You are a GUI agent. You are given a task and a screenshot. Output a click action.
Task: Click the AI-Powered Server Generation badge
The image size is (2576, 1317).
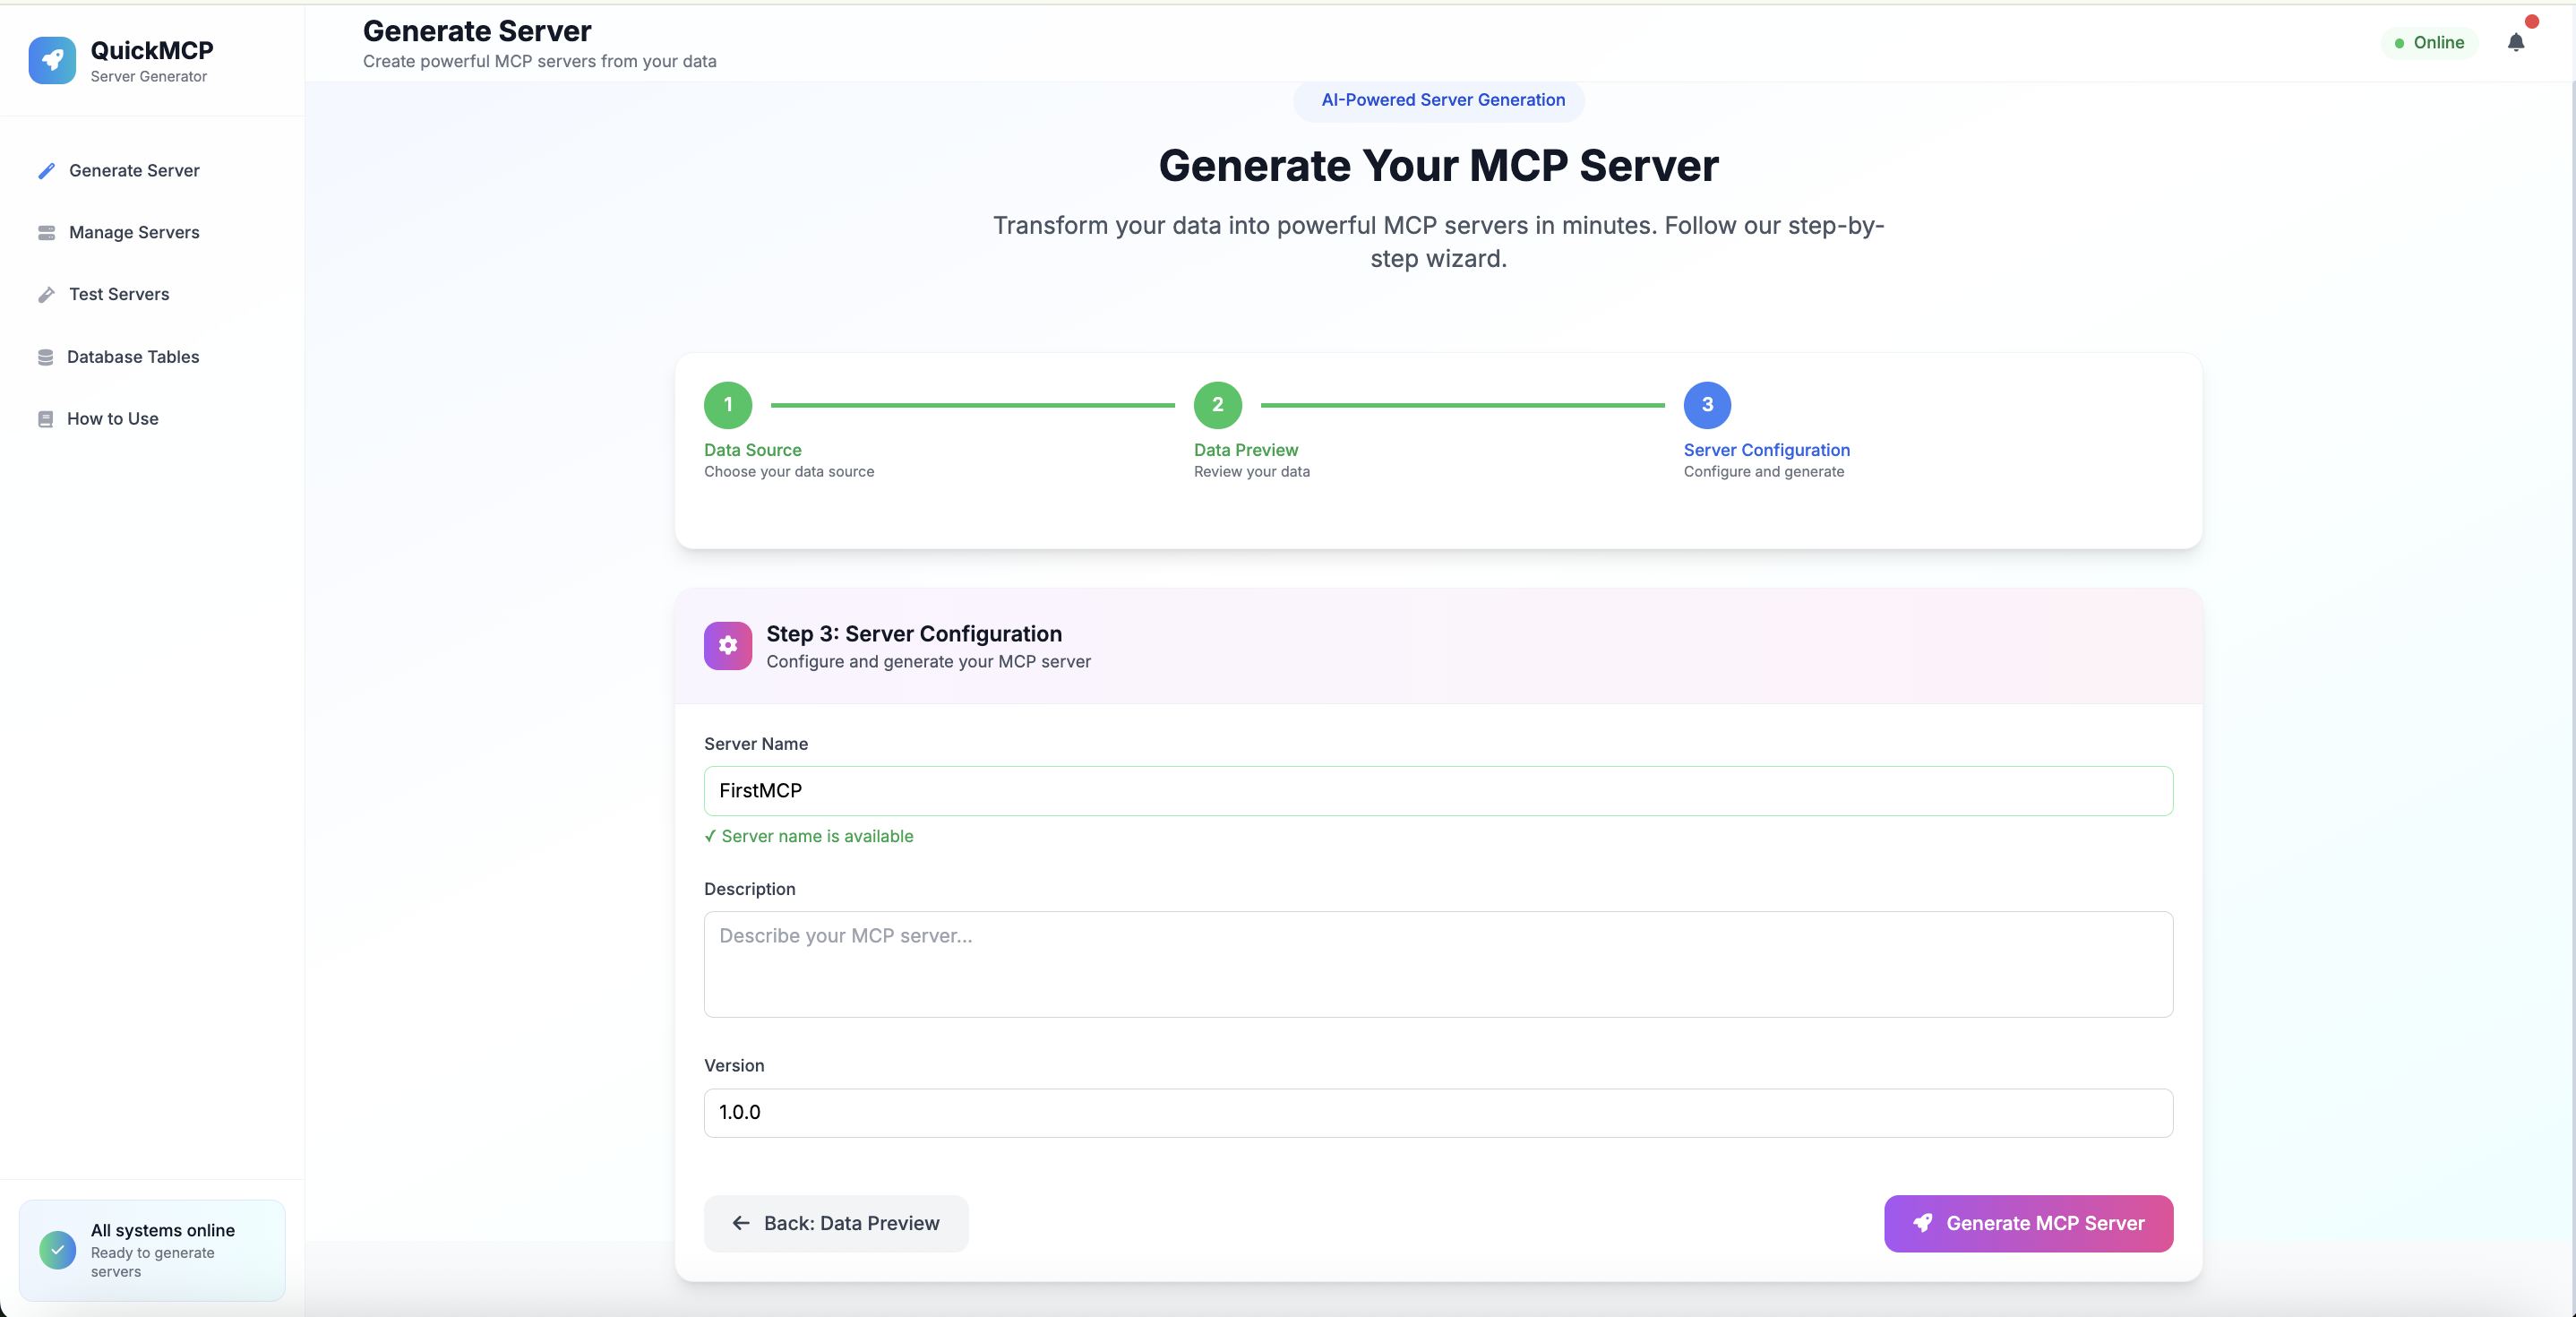(x=1438, y=100)
